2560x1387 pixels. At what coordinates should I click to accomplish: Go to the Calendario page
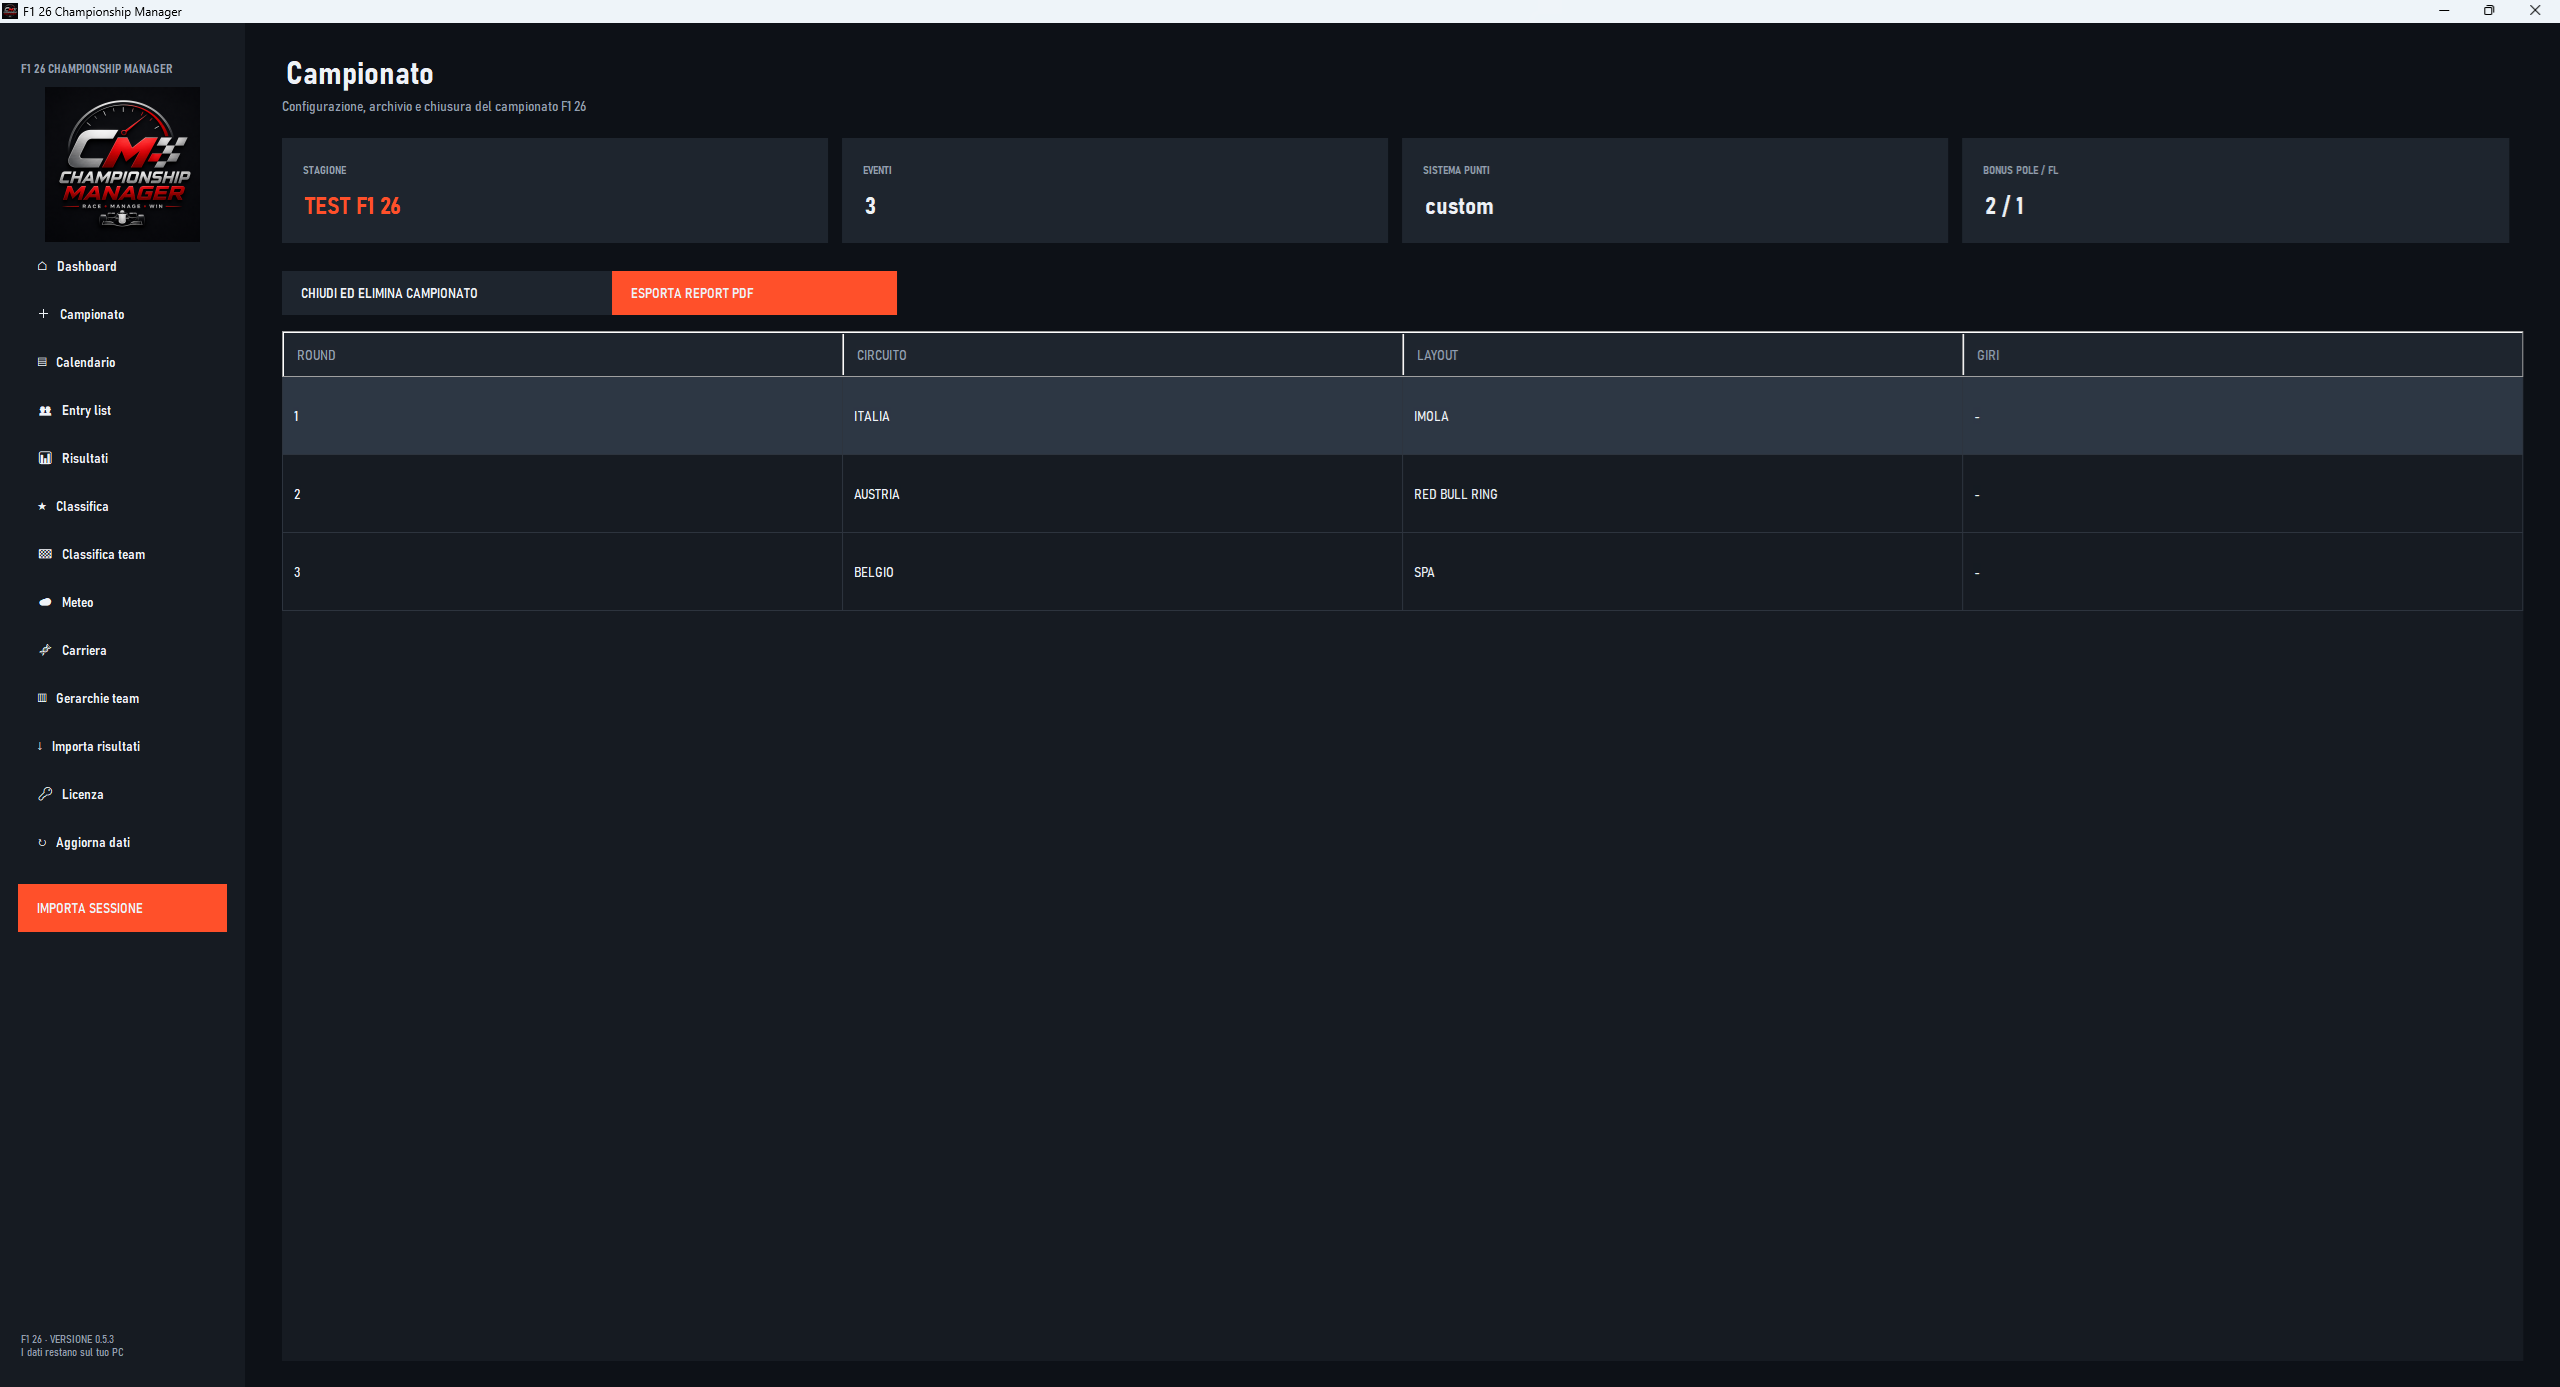pyautogui.click(x=85, y=362)
